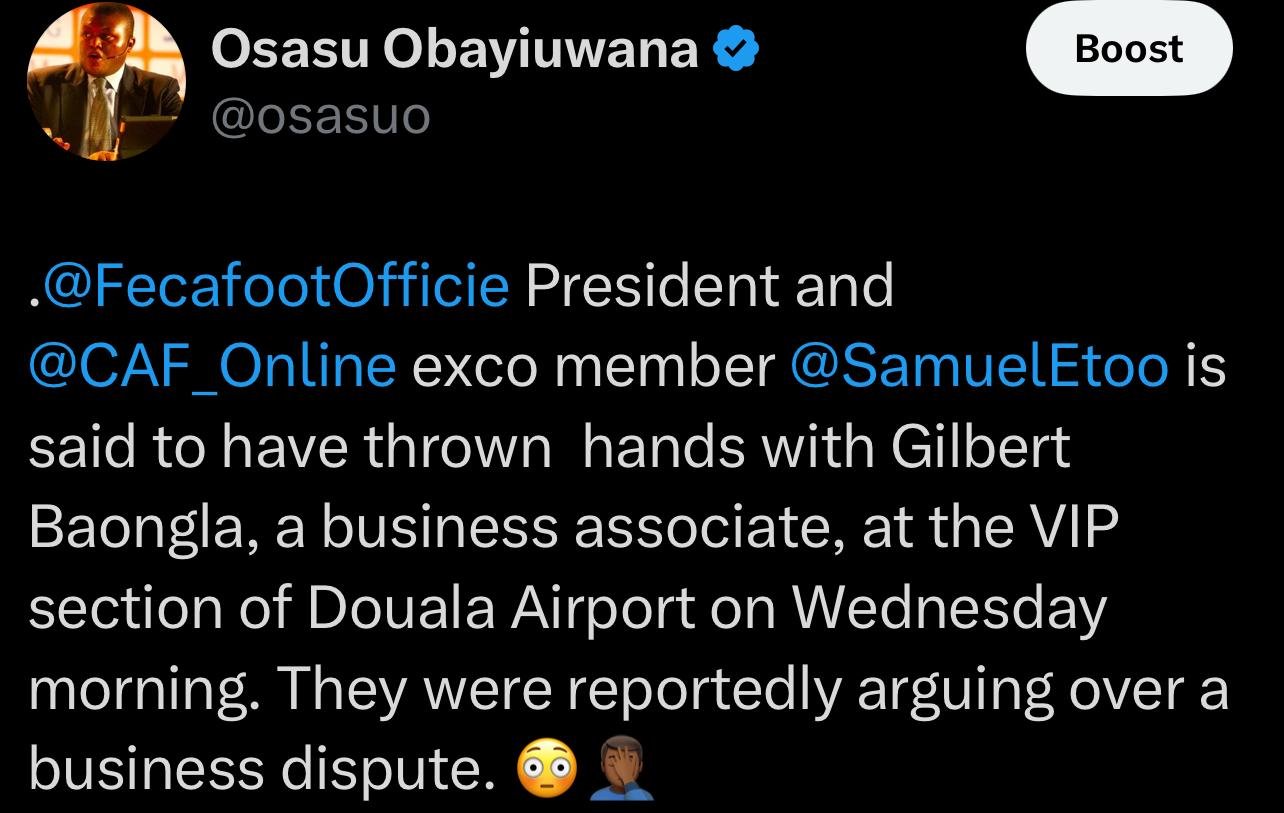This screenshot has width=1284, height=813.
Task: Click the blue verified badge
Action: point(736,50)
